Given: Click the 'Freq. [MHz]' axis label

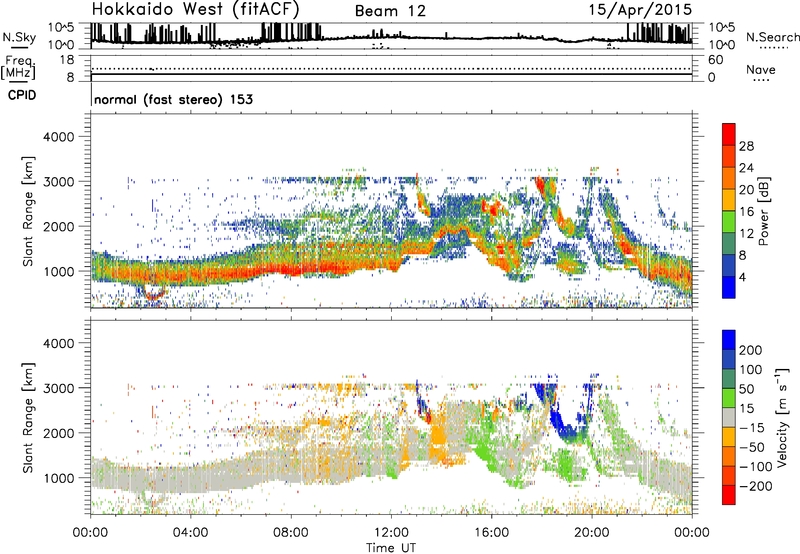Looking at the screenshot, I should pyautogui.click(x=18, y=67).
